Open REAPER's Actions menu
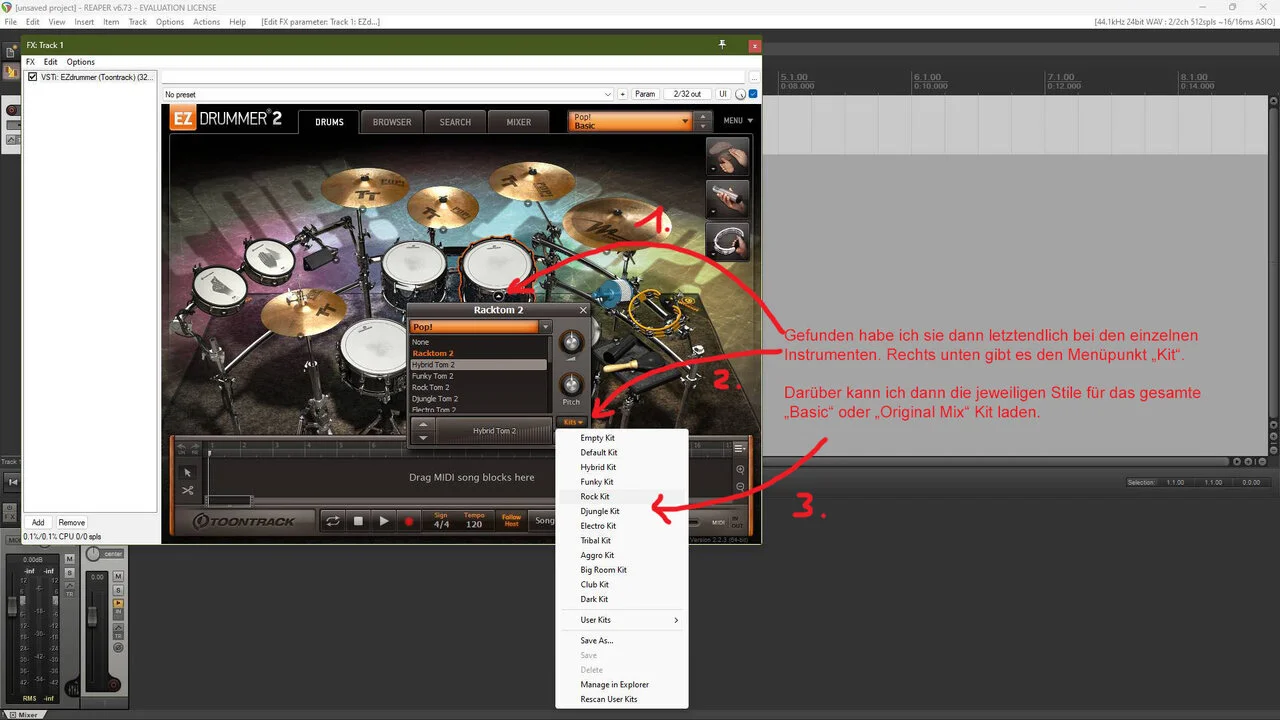The image size is (1280, 720). pyautogui.click(x=206, y=22)
